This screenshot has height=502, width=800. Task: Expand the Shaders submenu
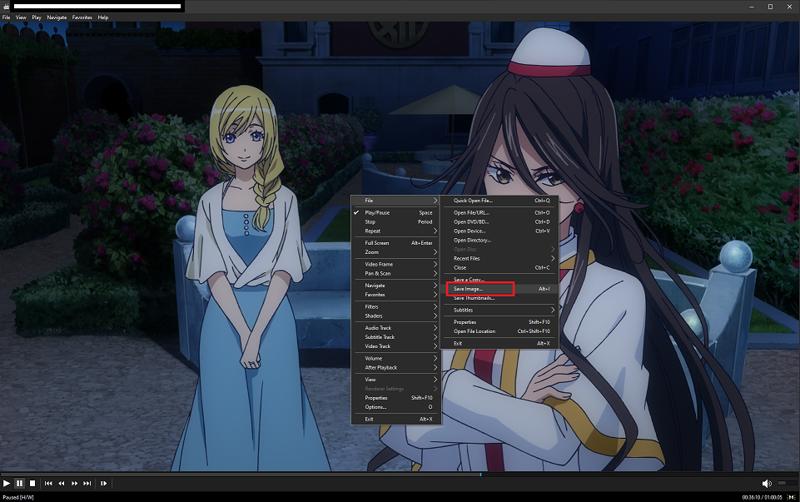coord(396,316)
